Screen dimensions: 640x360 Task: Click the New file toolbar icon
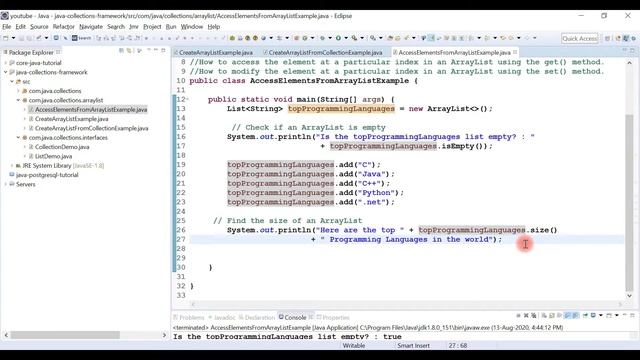coord(7,38)
